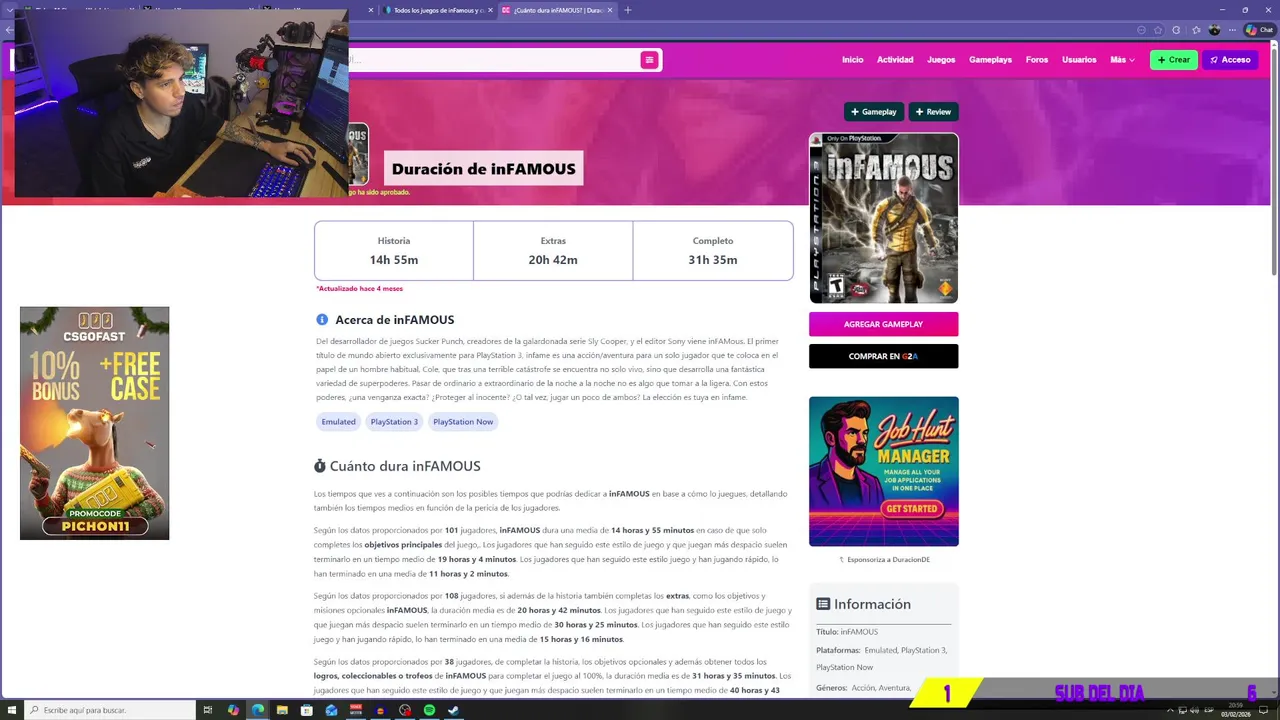Open the network icon in system tray

(x=1183, y=710)
